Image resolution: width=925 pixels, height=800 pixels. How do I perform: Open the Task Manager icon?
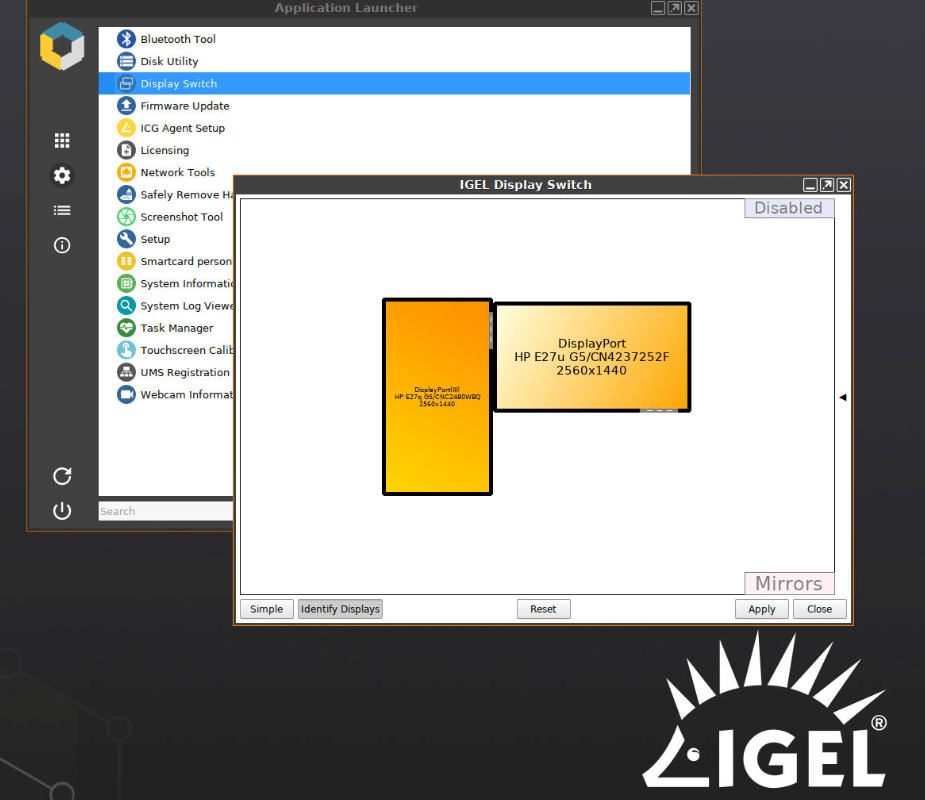tap(126, 328)
